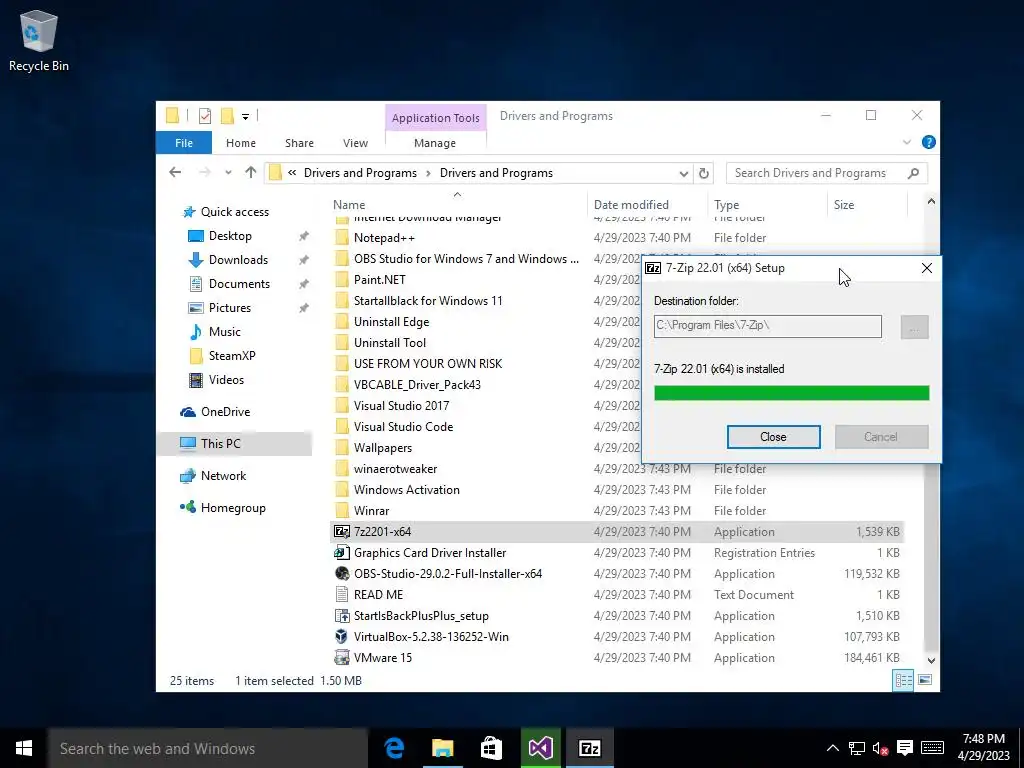Image resolution: width=1024 pixels, height=768 pixels.
Task: Open the Store taskbar icon
Action: pos(491,748)
